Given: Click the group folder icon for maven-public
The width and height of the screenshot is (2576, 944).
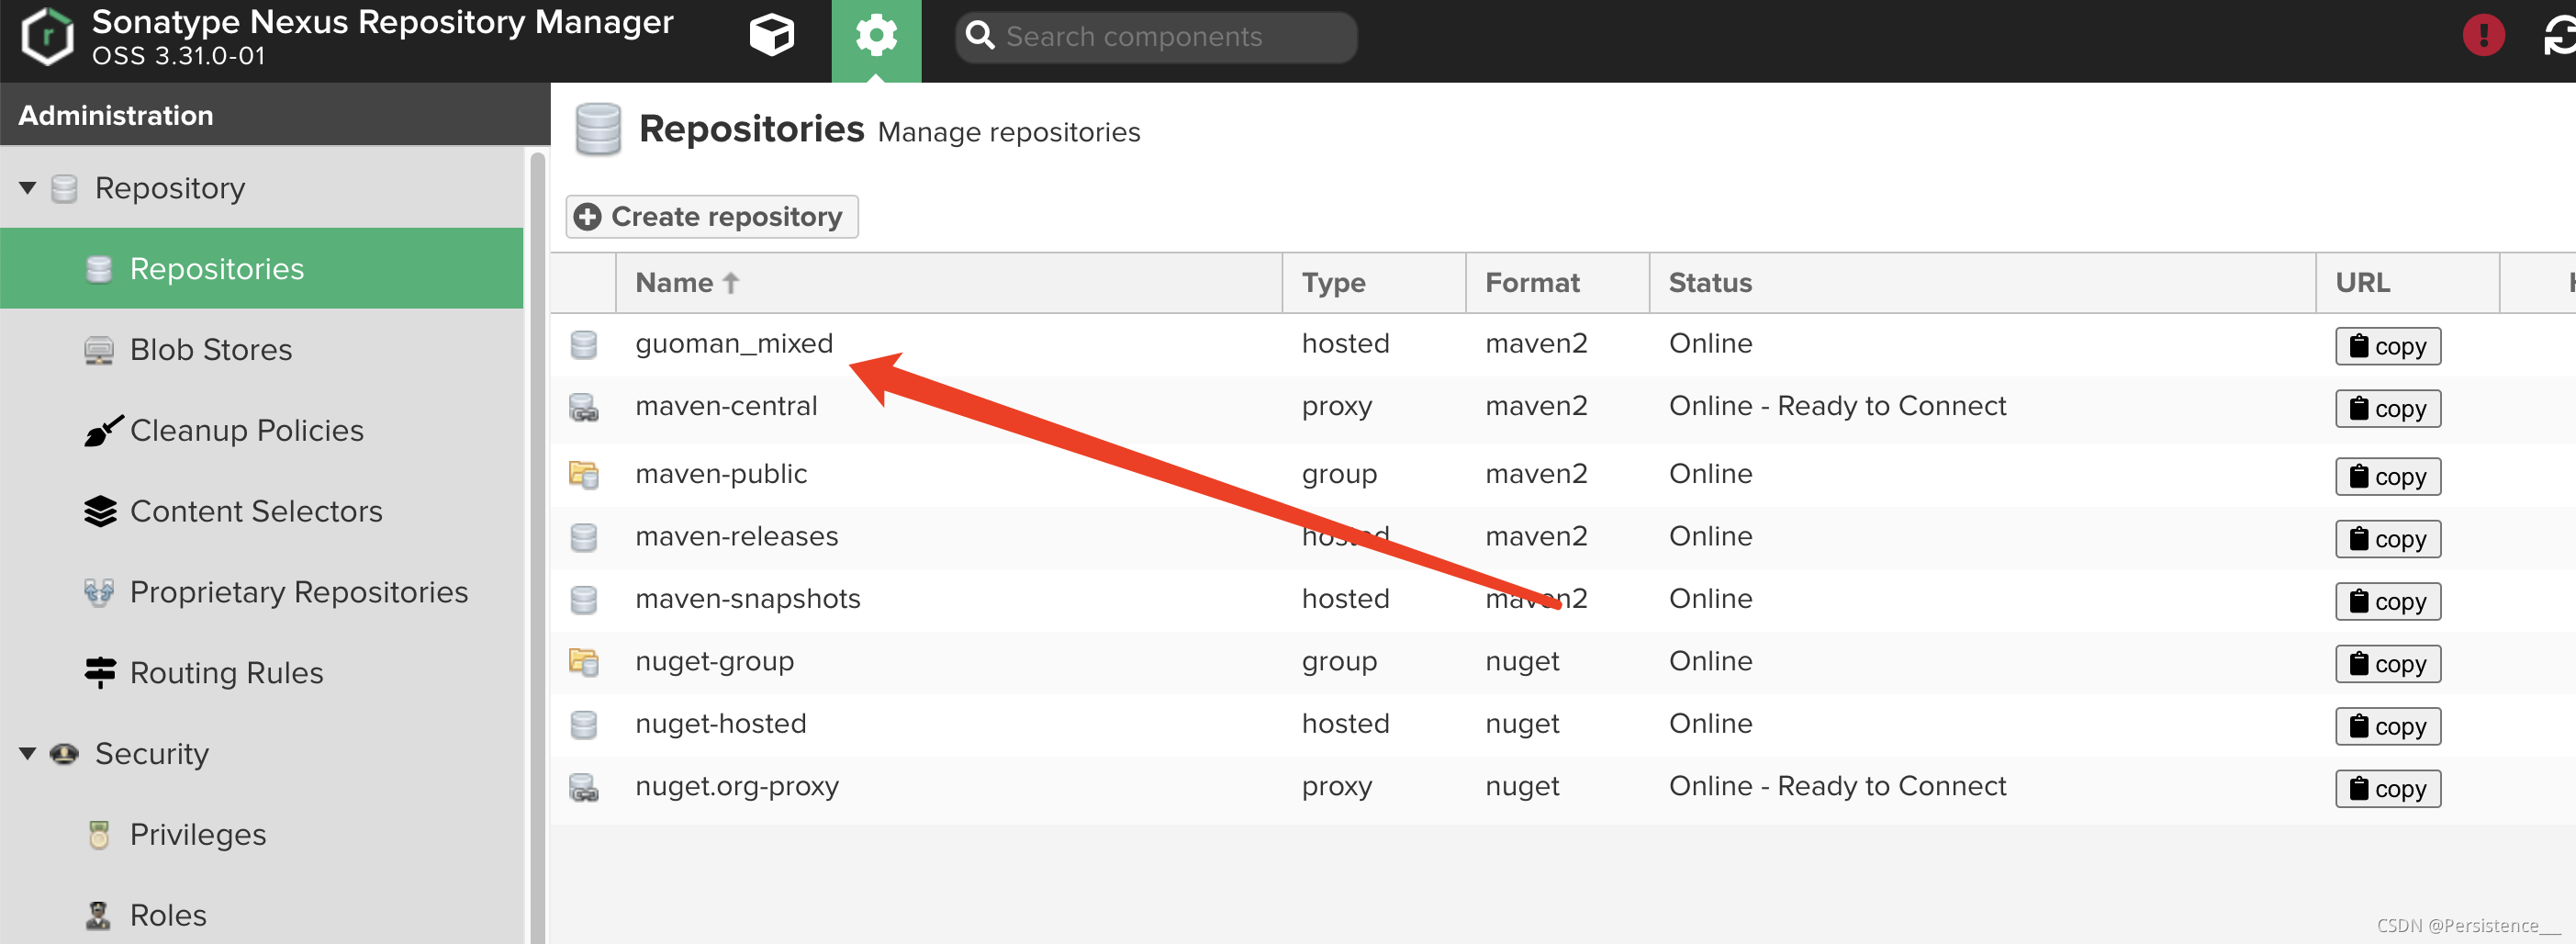Looking at the screenshot, I should pos(583,475).
